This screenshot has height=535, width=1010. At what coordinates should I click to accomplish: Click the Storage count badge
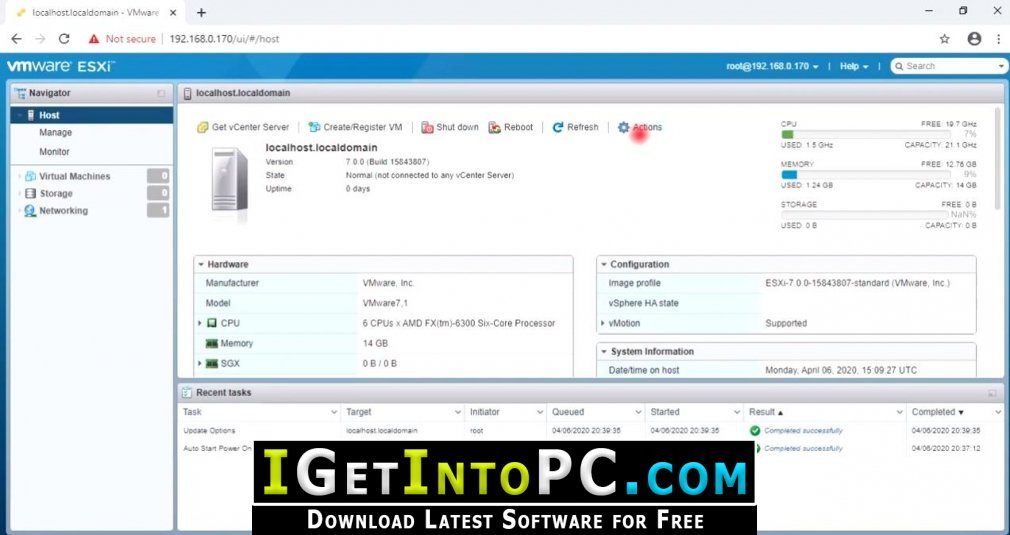click(x=158, y=193)
